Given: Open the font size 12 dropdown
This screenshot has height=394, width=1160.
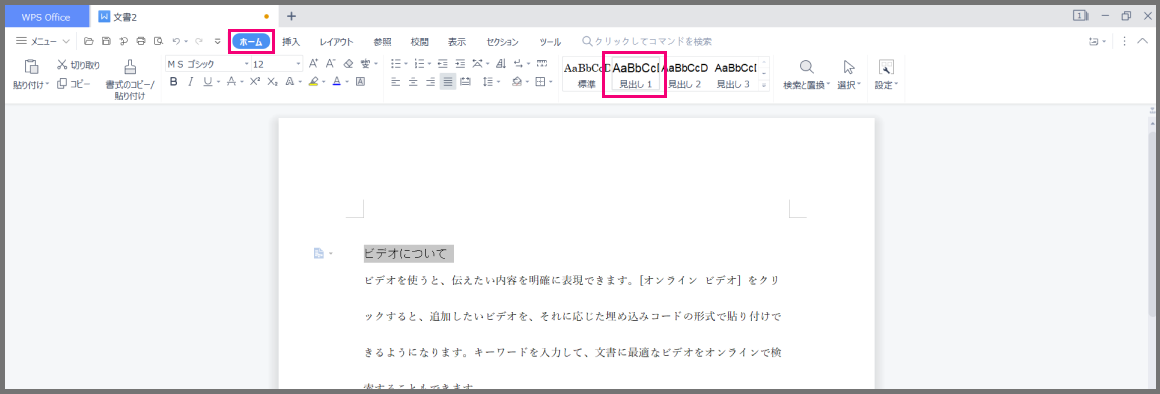Looking at the screenshot, I should [x=298, y=64].
